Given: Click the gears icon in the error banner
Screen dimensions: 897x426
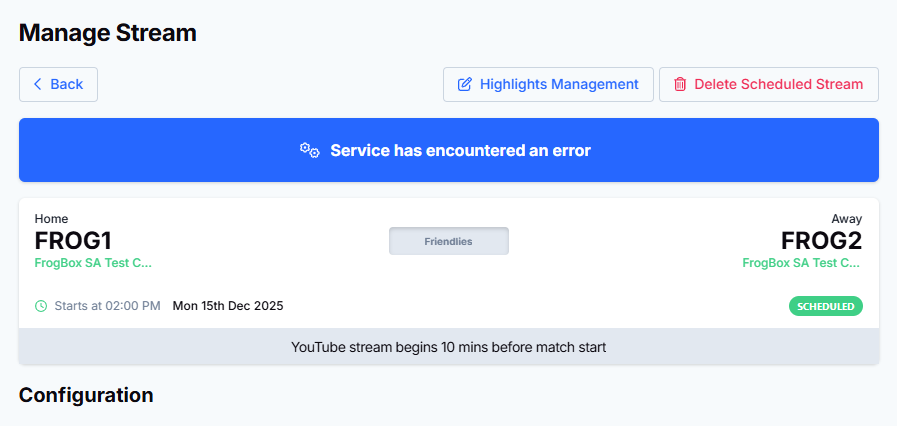Looking at the screenshot, I should pos(310,150).
